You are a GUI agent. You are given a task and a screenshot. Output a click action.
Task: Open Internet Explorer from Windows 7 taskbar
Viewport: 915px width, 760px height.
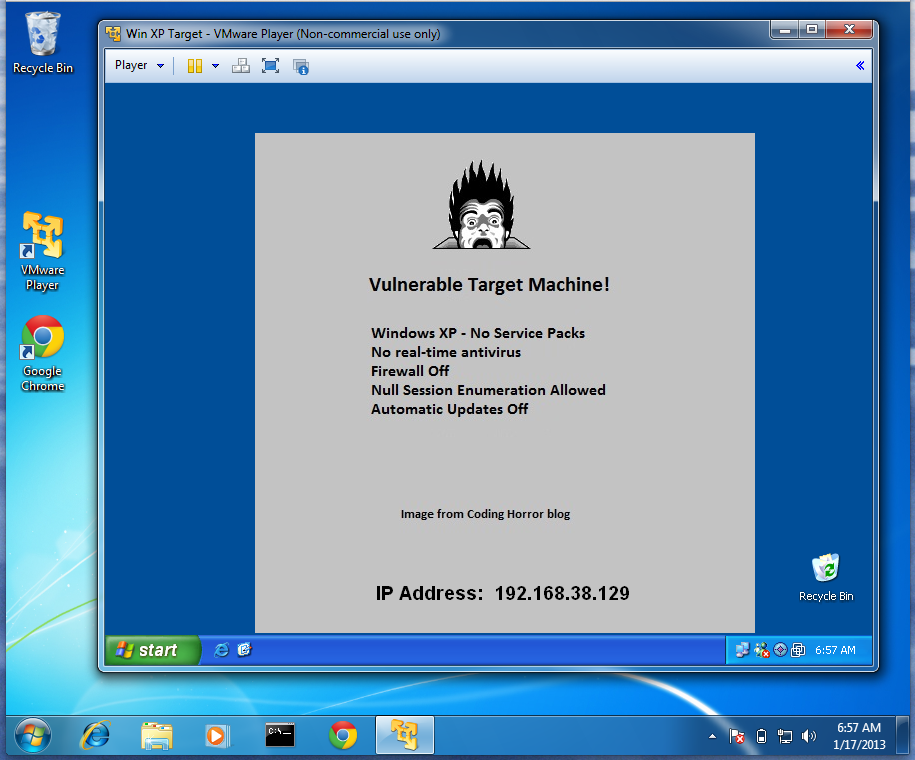(x=95, y=735)
